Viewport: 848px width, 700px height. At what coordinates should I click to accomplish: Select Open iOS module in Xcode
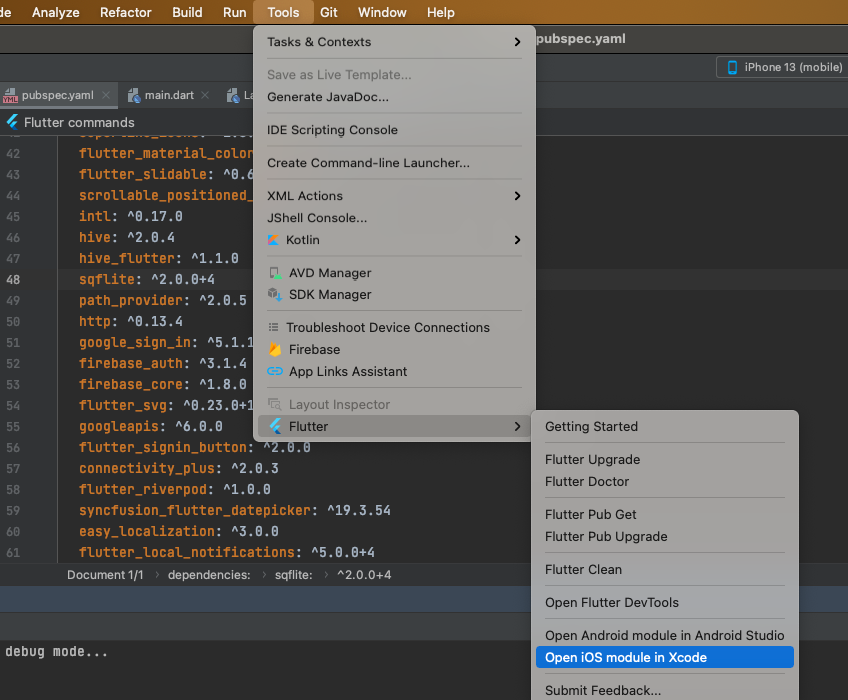point(626,657)
